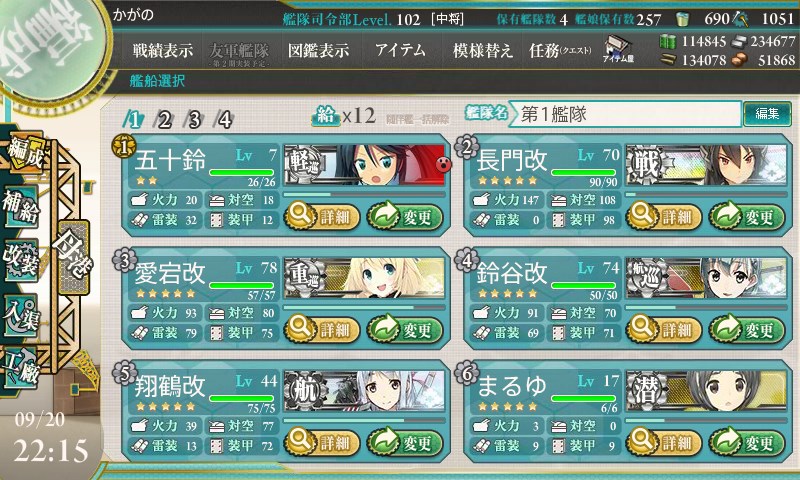Open 図鑑表示 encyclopedia menu
Image resolution: width=800 pixels, height=480 pixels.
318,50
